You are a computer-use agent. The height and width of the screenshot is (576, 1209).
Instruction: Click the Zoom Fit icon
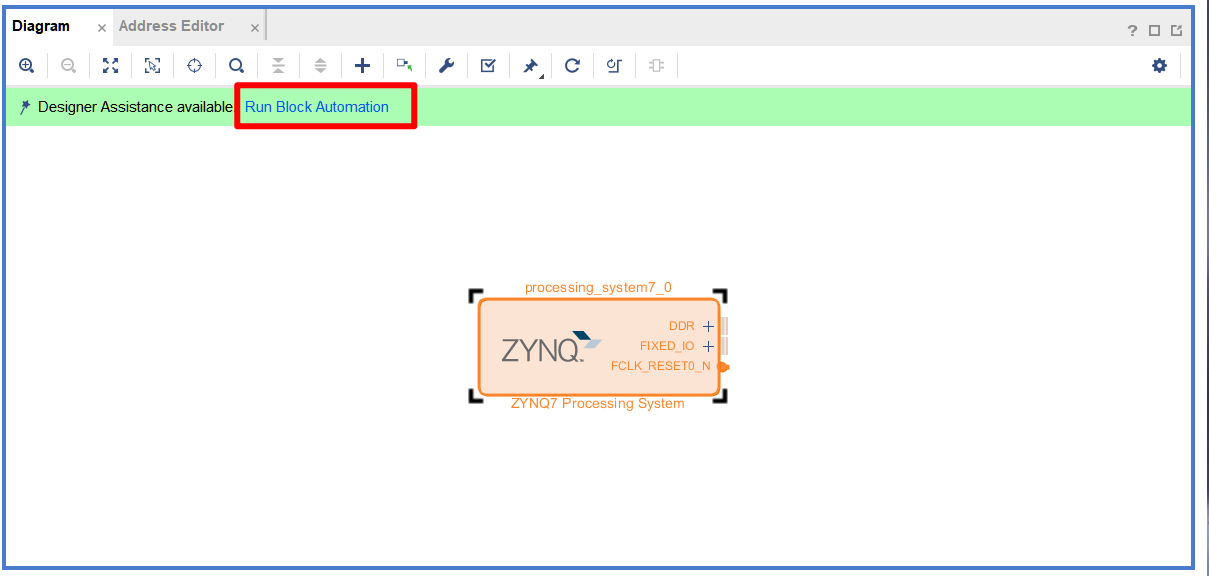(x=111, y=66)
